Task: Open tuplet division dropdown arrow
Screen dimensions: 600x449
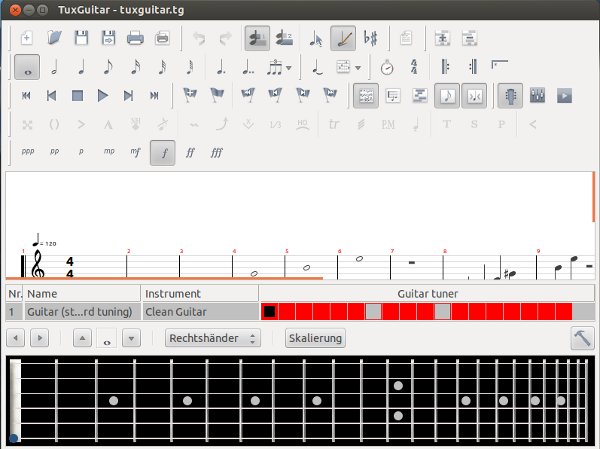Action: (x=289, y=68)
